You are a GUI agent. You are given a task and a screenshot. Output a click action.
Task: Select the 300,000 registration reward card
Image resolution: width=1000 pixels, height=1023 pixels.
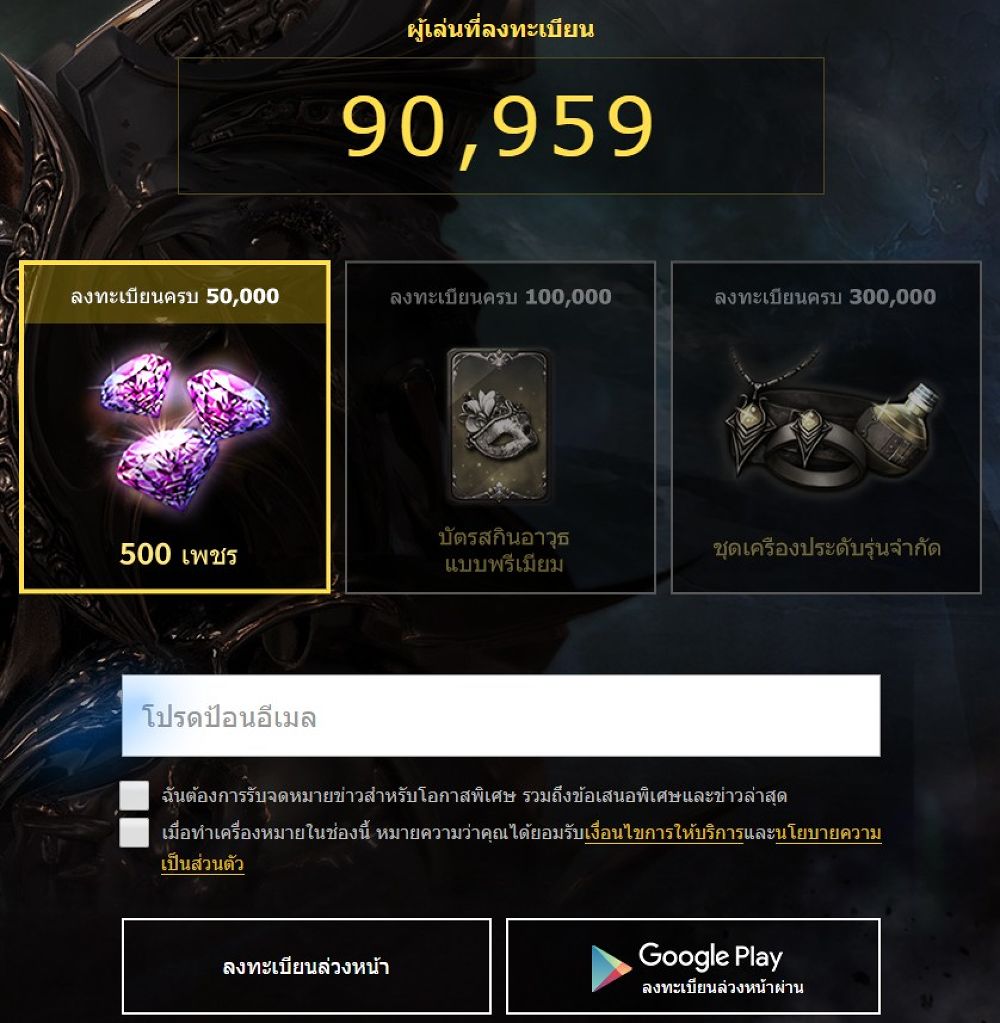[x=826, y=427]
